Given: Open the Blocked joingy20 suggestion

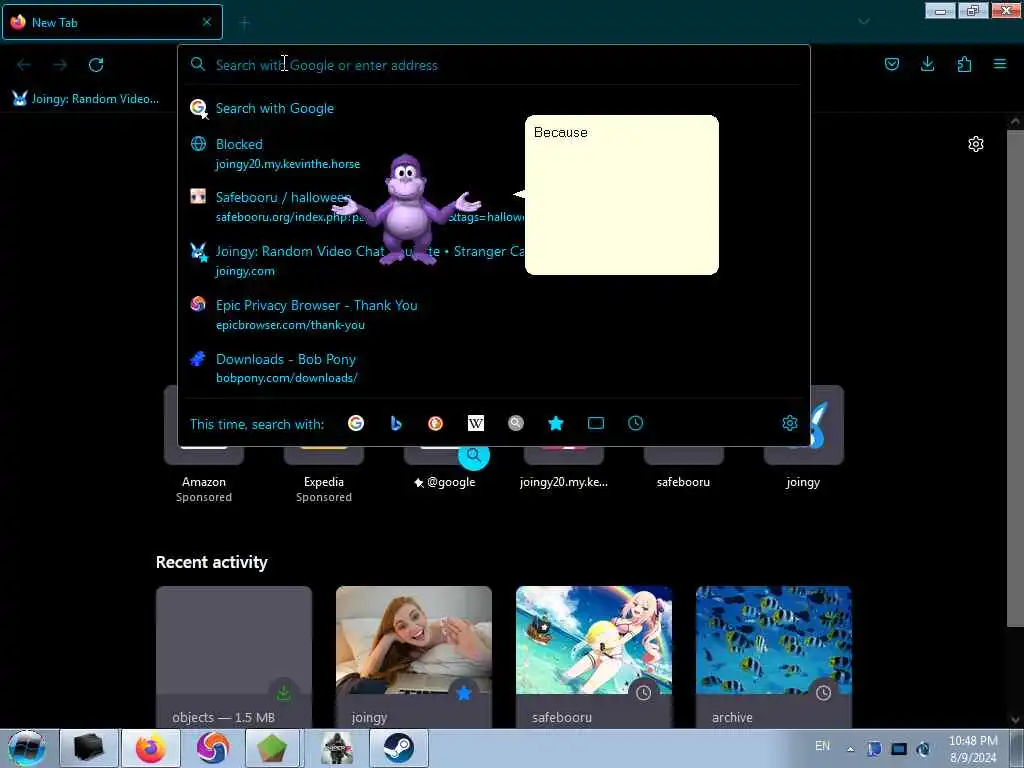Looking at the screenshot, I should point(494,153).
